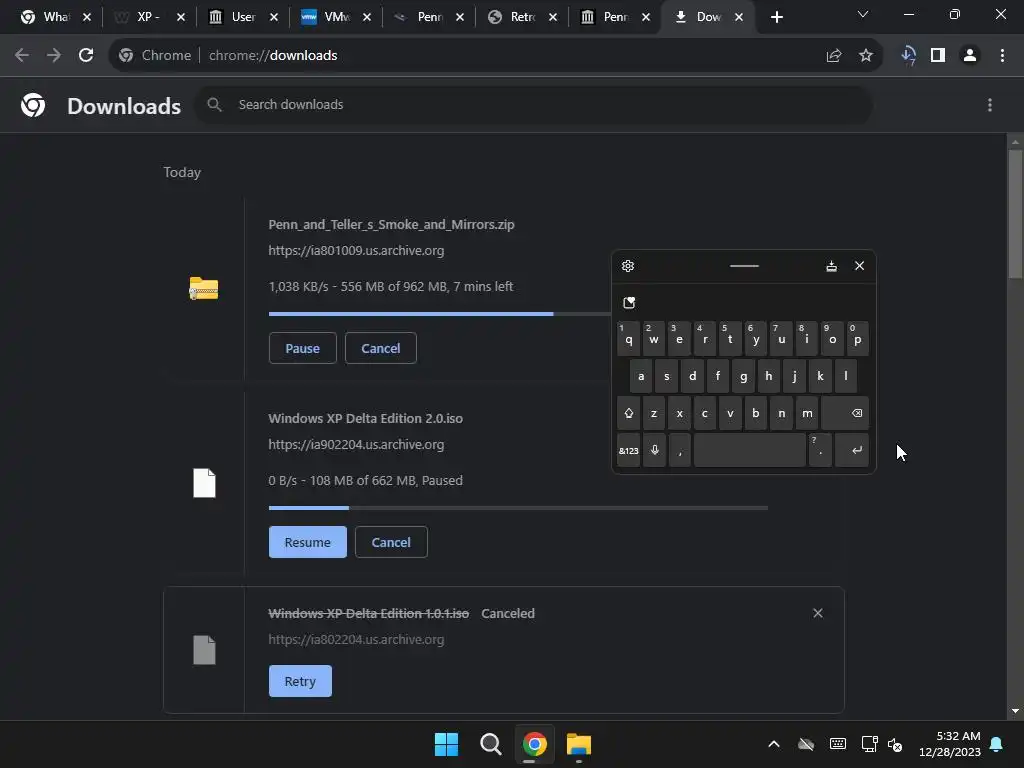Retry the canceled Windows XP Delta Edition 1.0.1.iso download
Viewport: 1024px width, 768px height.
(300, 681)
